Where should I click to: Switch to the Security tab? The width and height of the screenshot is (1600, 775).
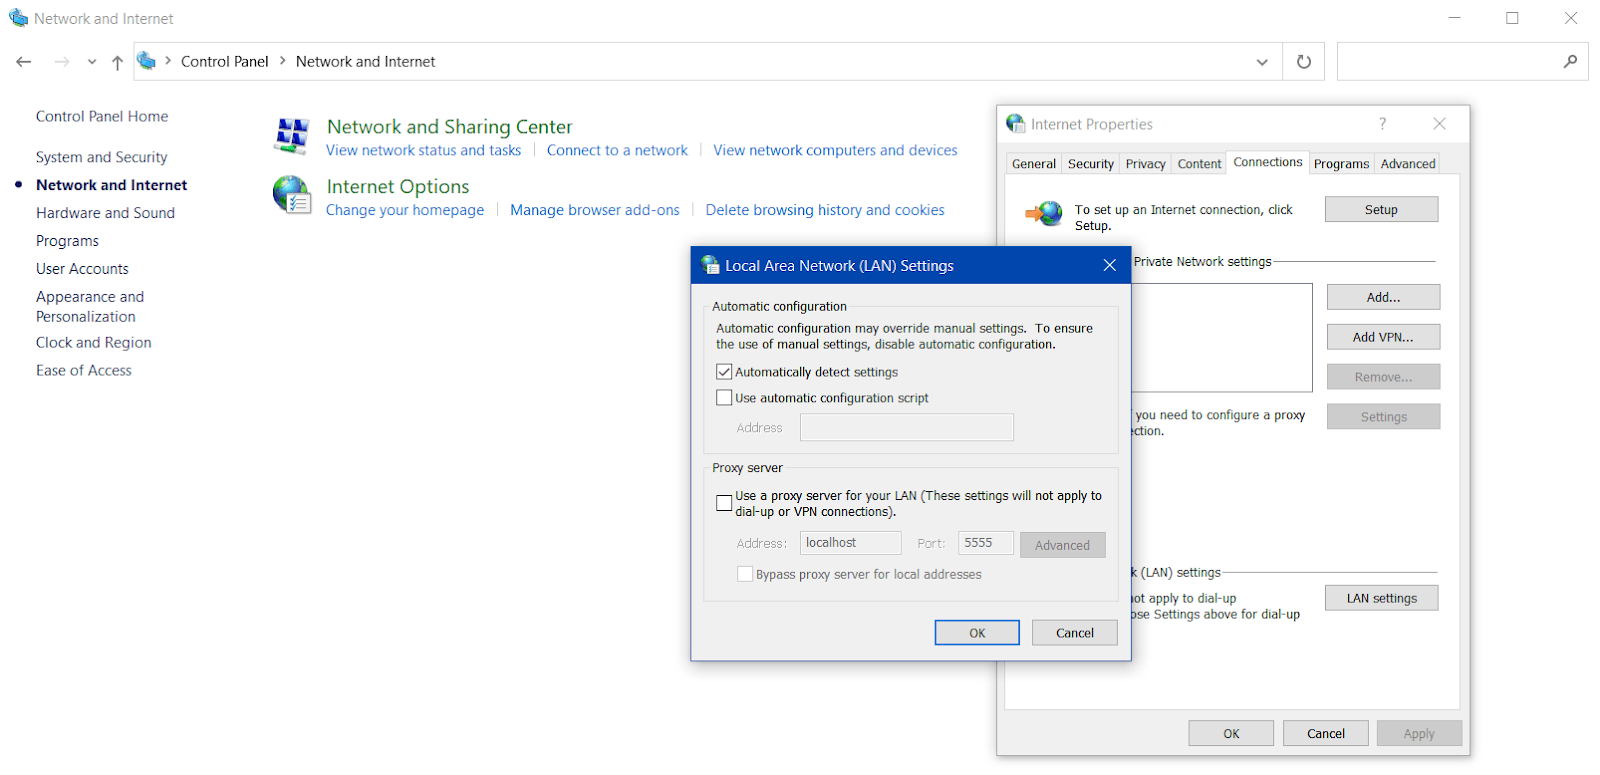pyautogui.click(x=1090, y=164)
